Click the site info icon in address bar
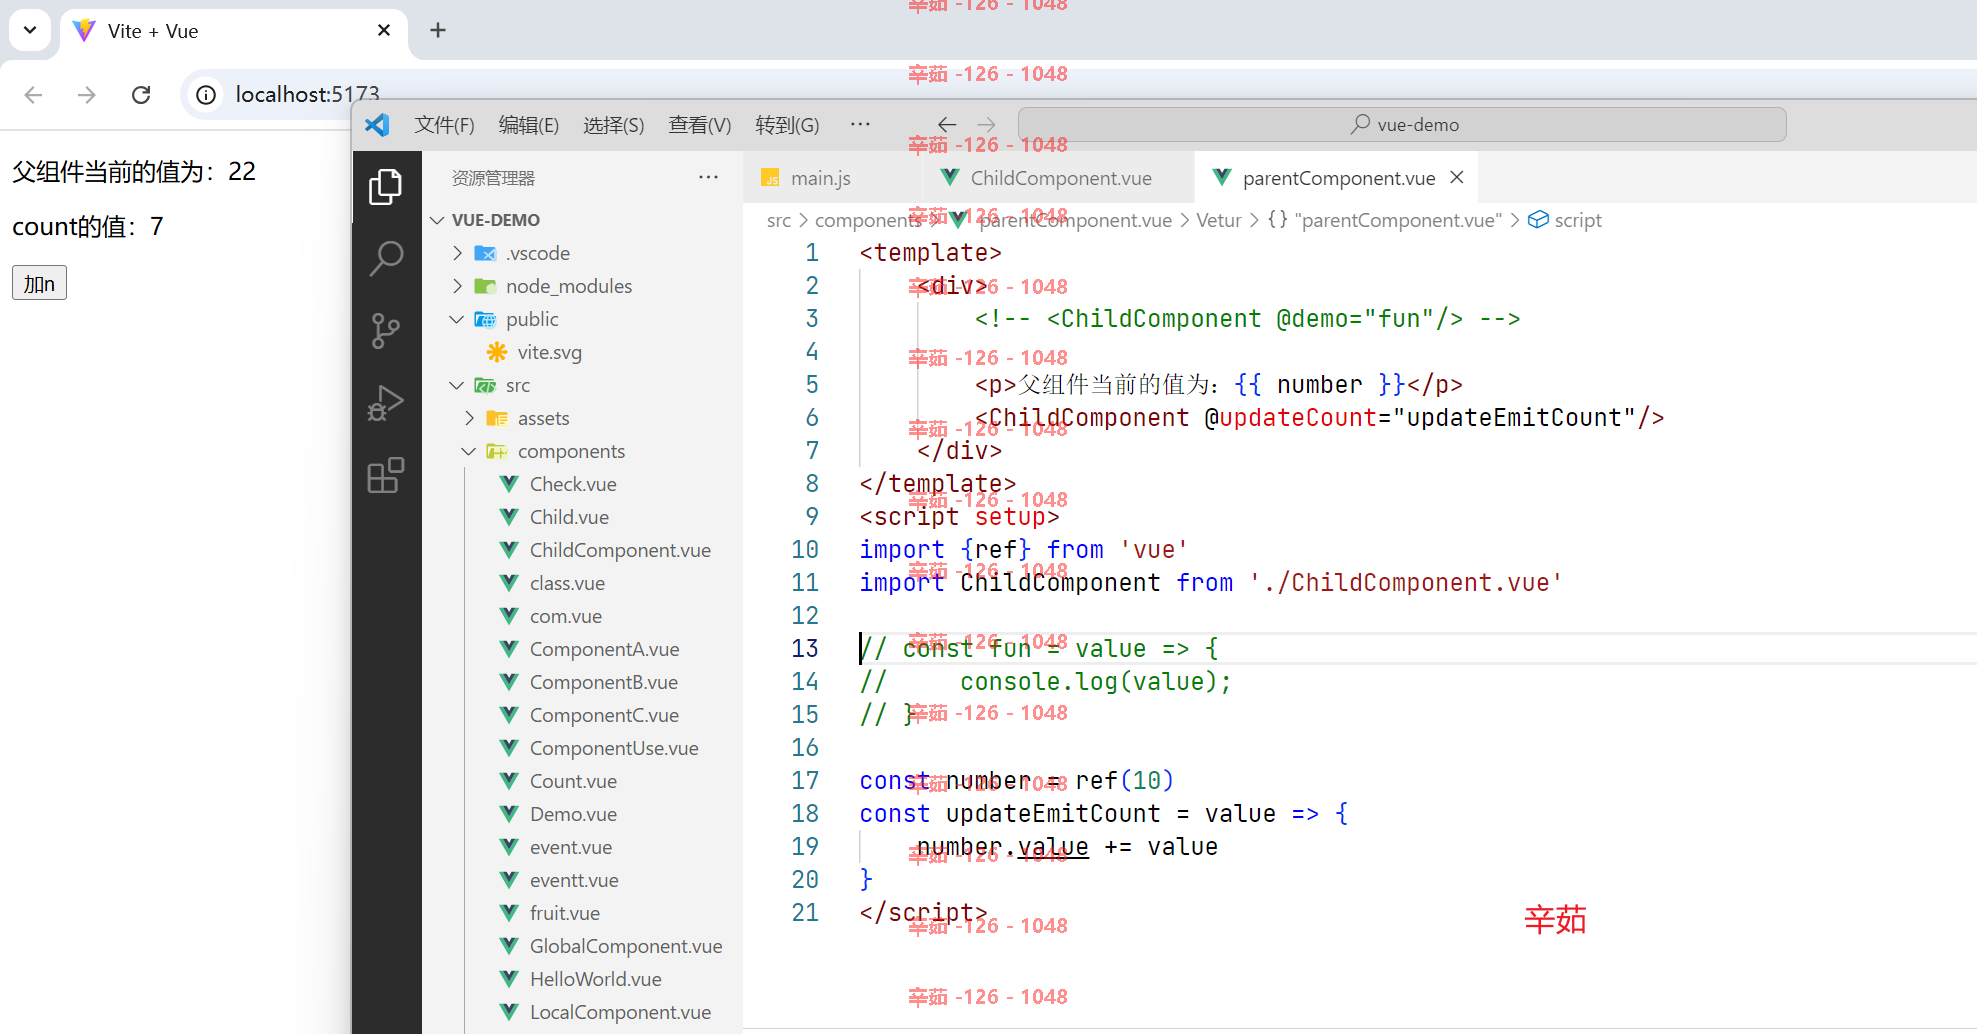 point(206,94)
